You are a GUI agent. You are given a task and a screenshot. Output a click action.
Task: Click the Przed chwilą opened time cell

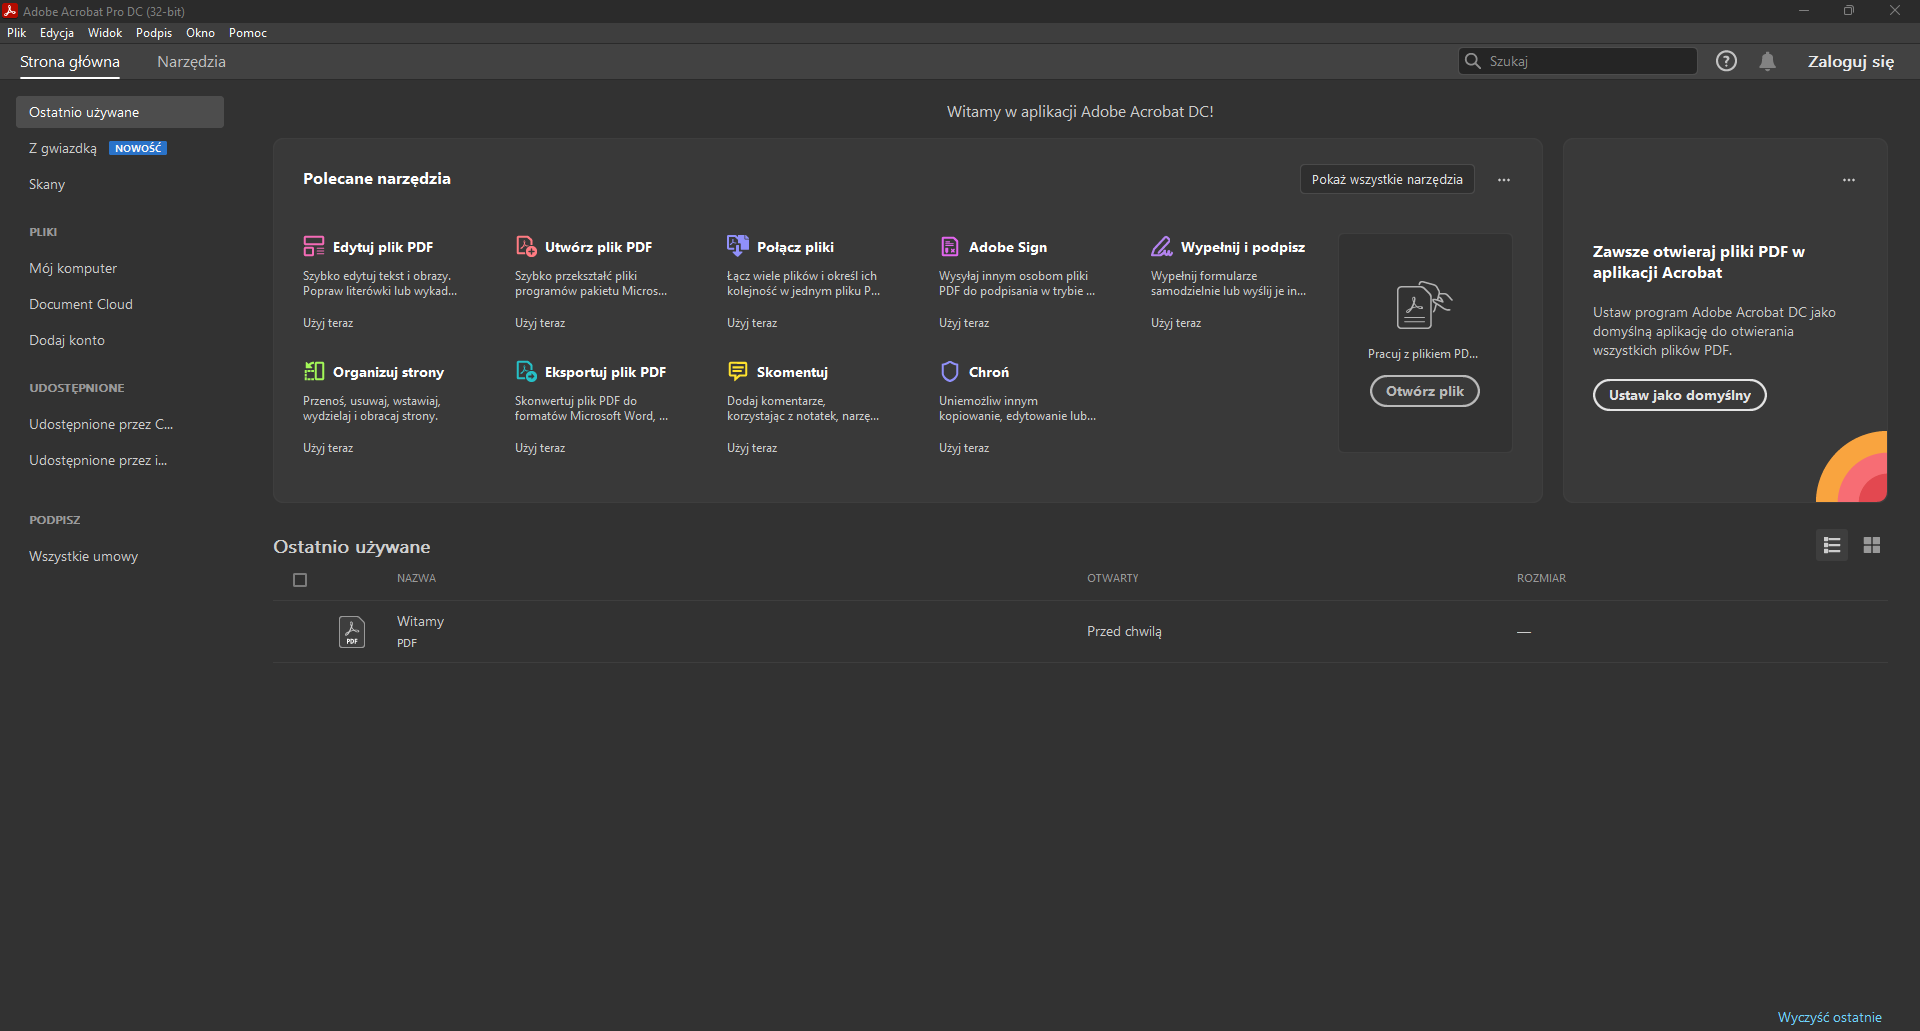pyautogui.click(x=1124, y=631)
